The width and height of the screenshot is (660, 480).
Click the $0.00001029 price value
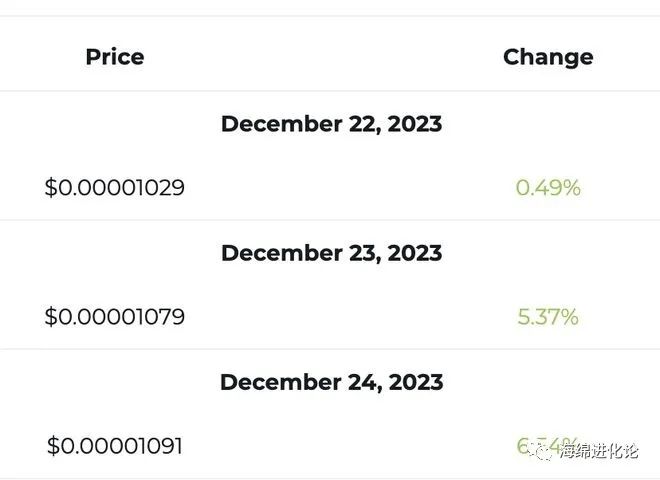[115, 187]
